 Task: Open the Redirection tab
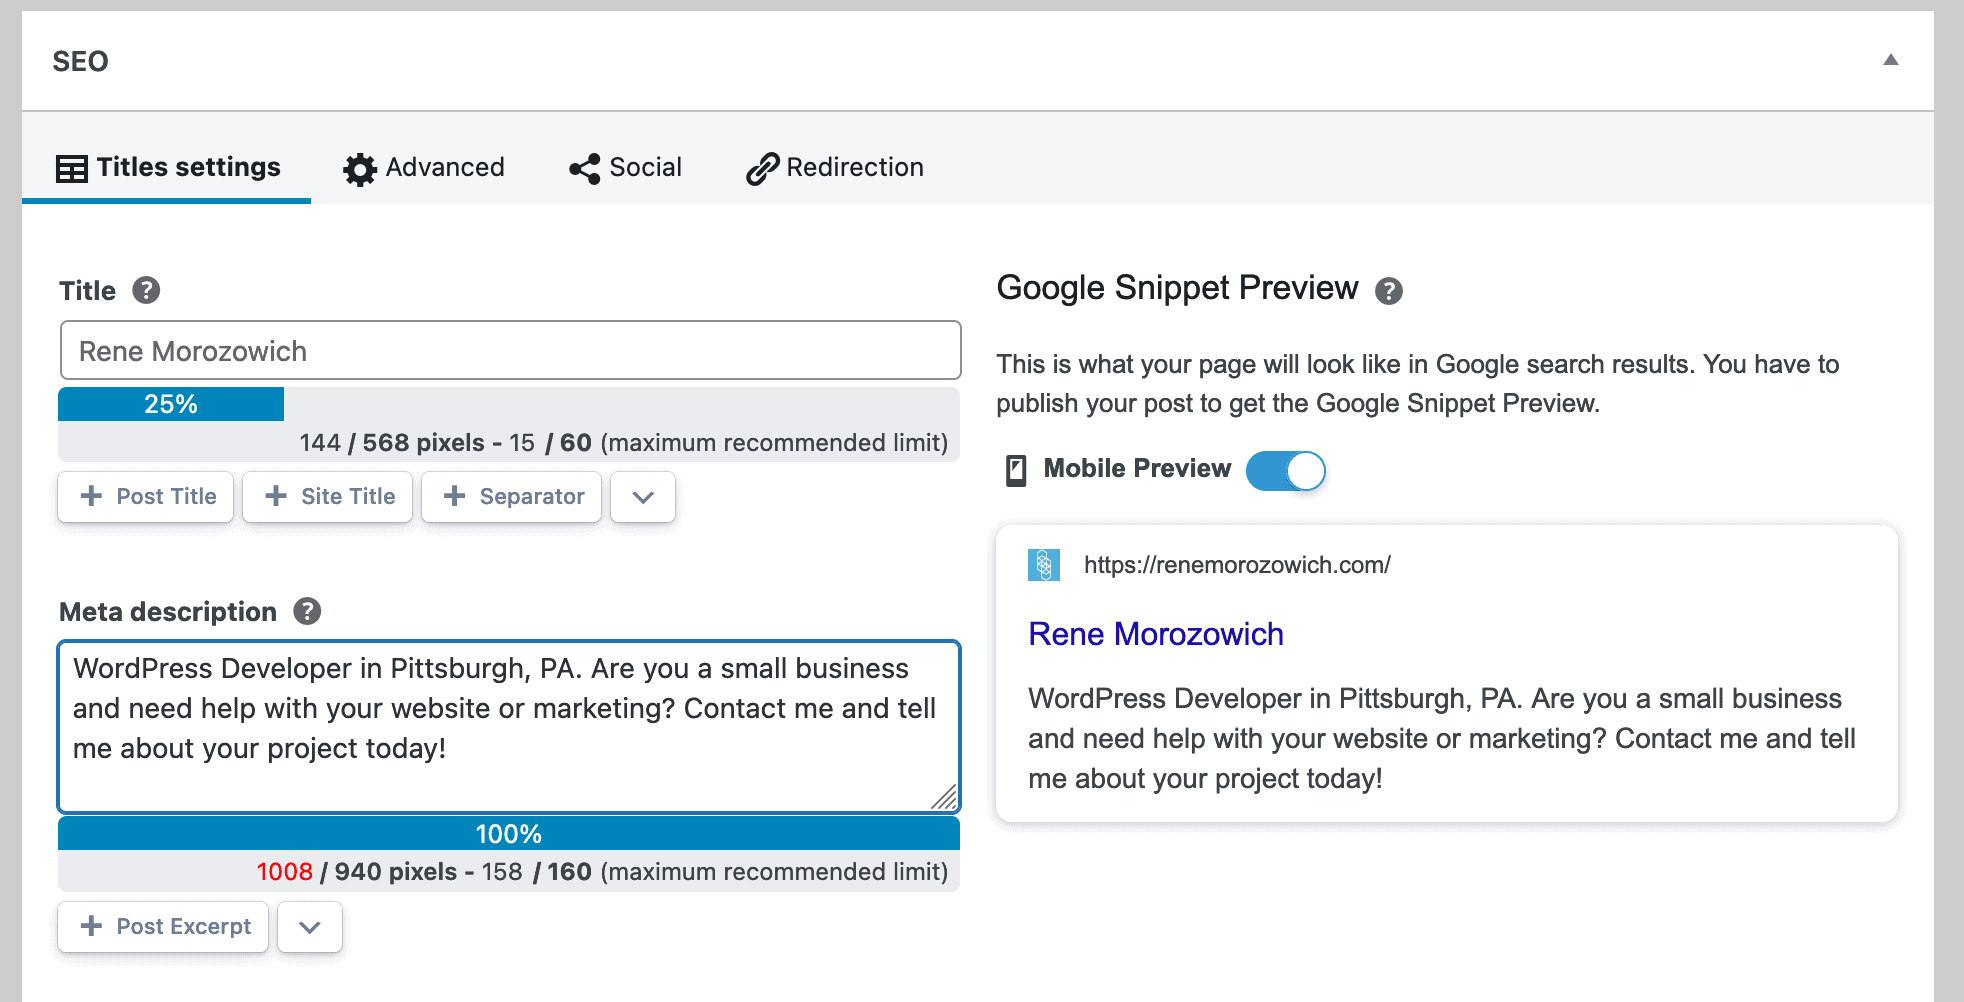coord(835,167)
